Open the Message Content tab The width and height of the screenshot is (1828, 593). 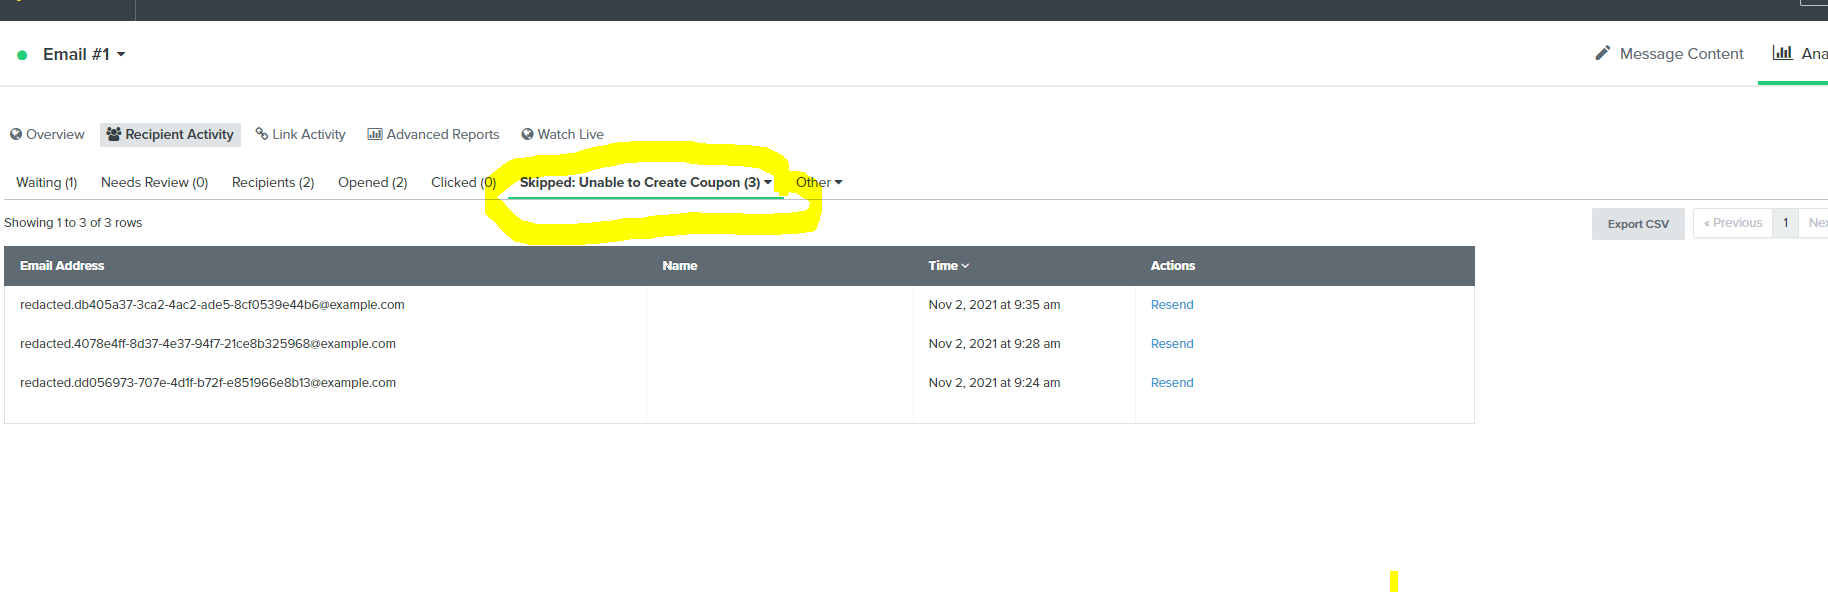[1669, 54]
